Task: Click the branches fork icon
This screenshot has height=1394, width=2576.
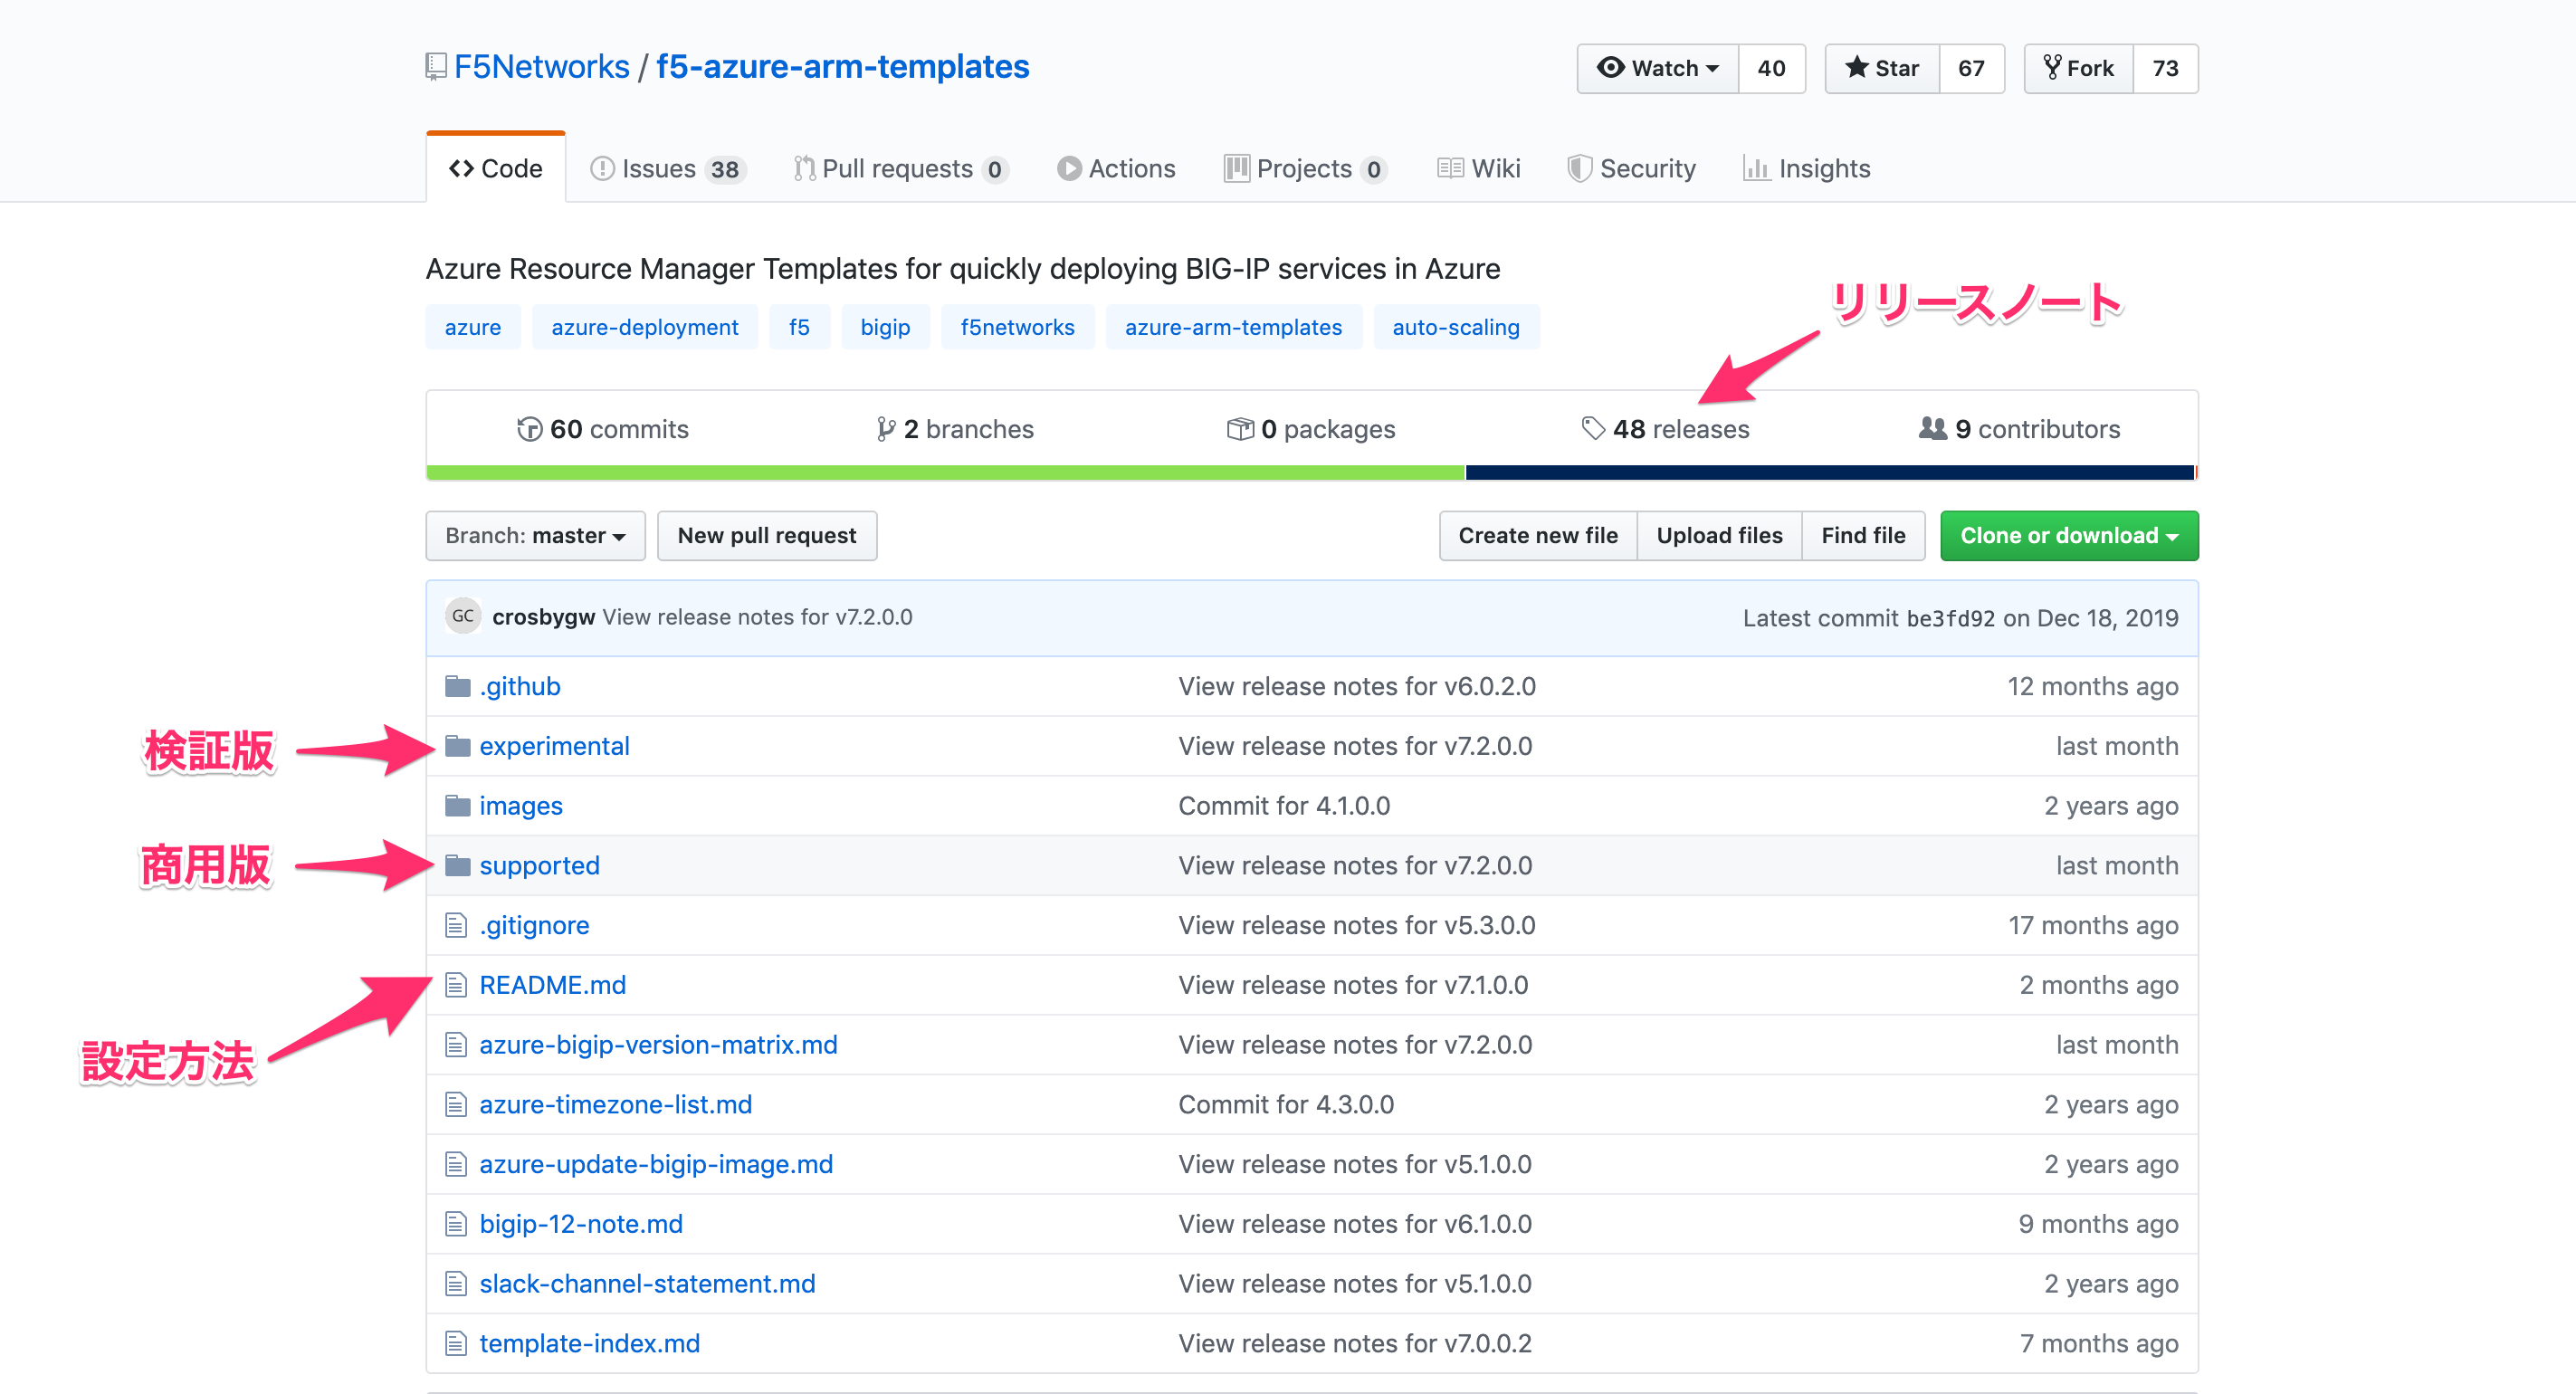Action: (885, 429)
